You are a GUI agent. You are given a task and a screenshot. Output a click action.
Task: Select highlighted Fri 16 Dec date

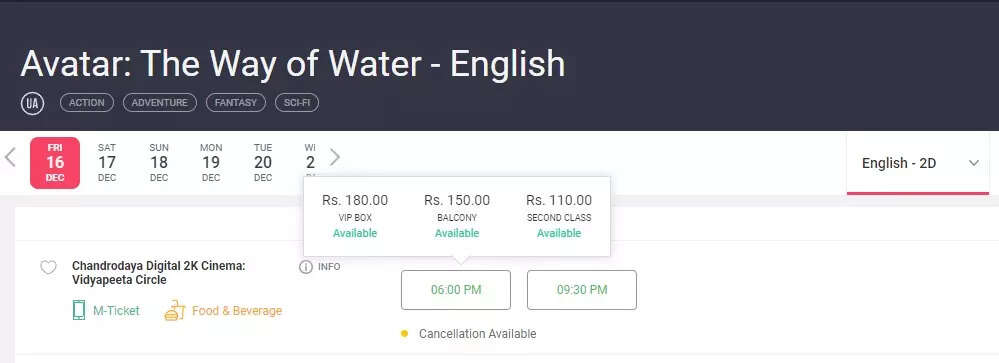(55, 163)
